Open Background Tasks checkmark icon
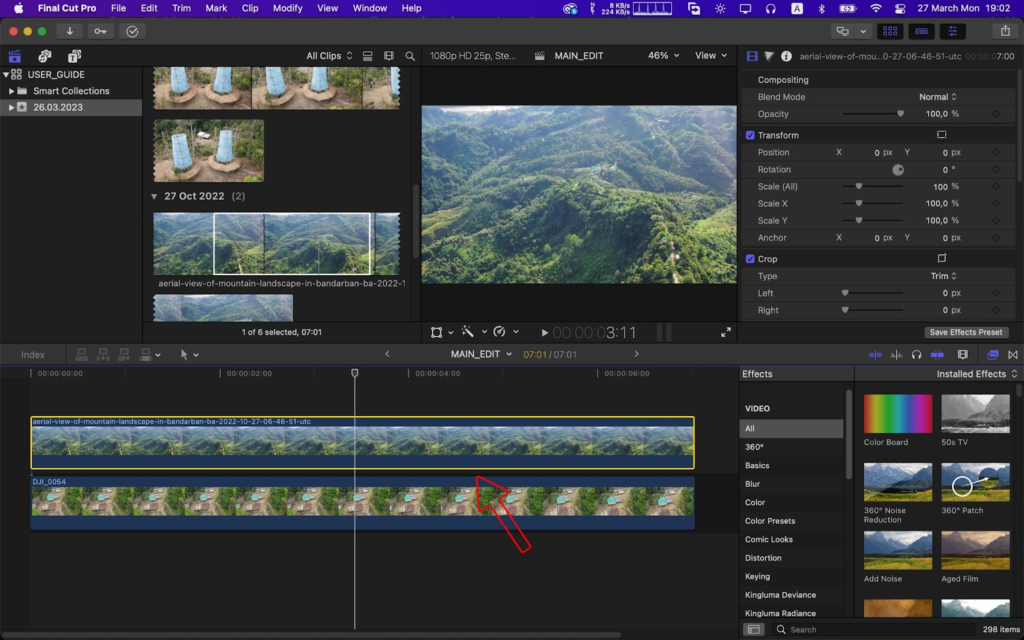This screenshot has height=640, width=1024. coord(132,31)
